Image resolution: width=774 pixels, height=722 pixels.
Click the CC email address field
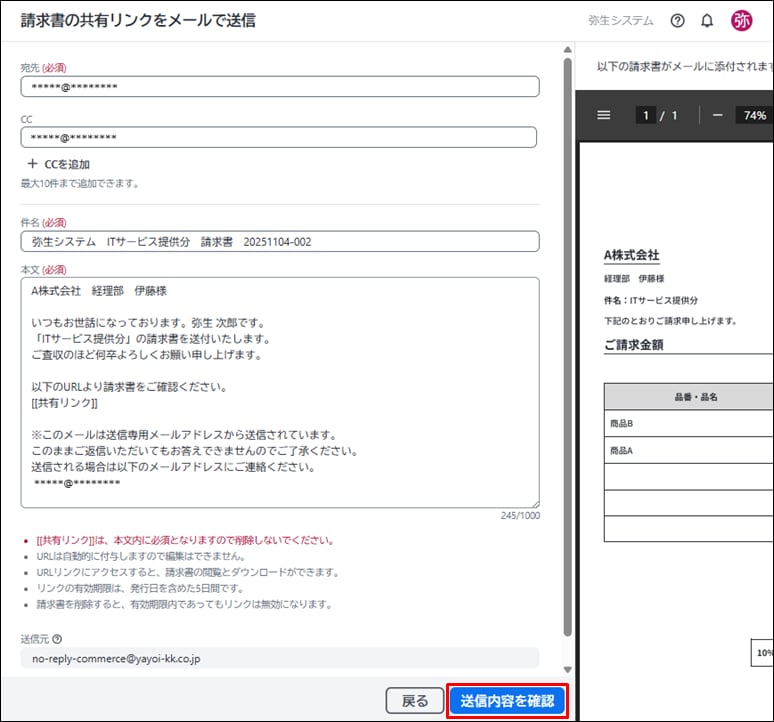coord(280,137)
